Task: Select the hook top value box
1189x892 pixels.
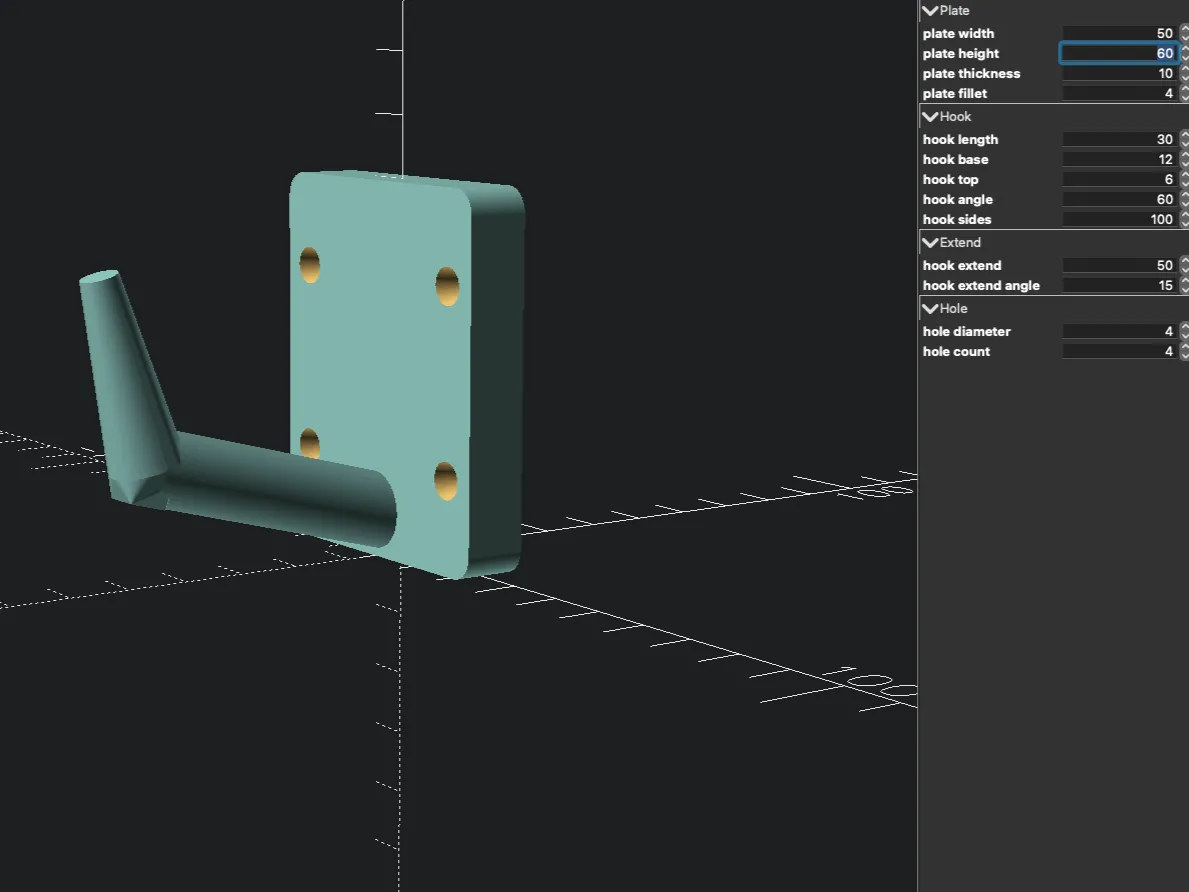Action: (x=1118, y=180)
